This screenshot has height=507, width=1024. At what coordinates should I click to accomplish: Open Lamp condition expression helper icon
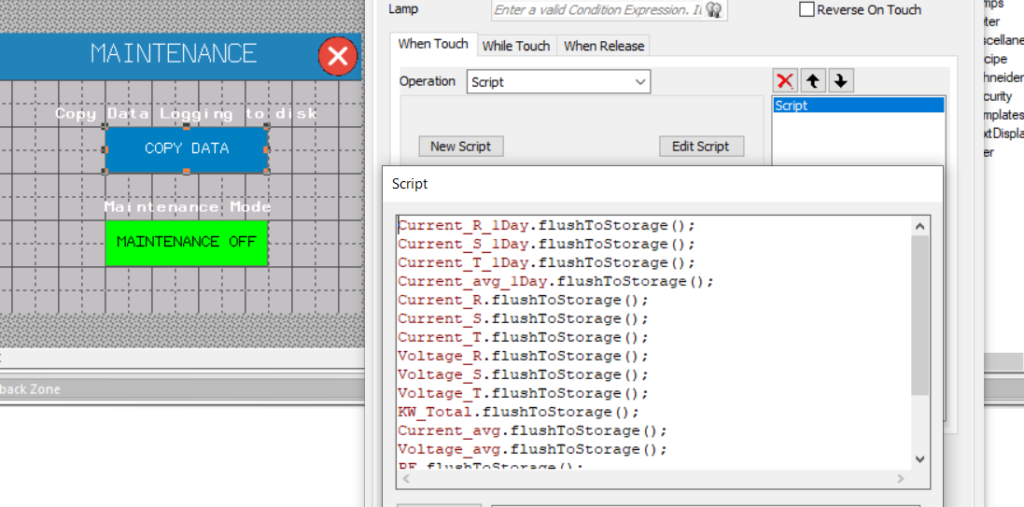click(x=714, y=10)
